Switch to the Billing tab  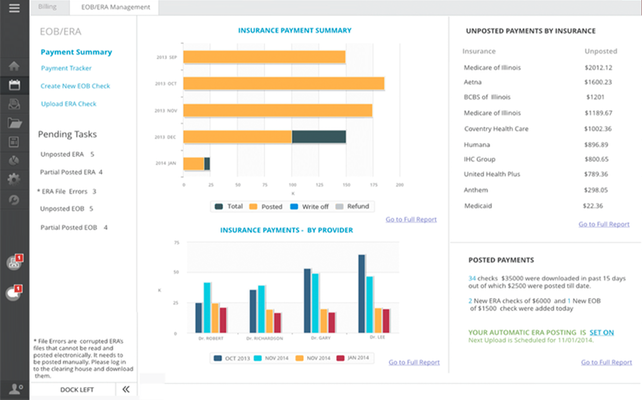(x=47, y=6)
